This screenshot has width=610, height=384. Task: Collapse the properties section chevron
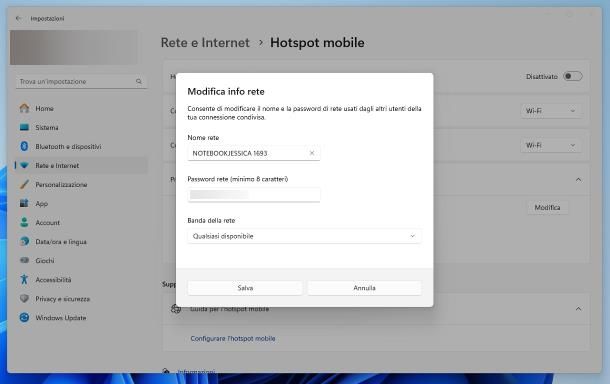click(578, 180)
